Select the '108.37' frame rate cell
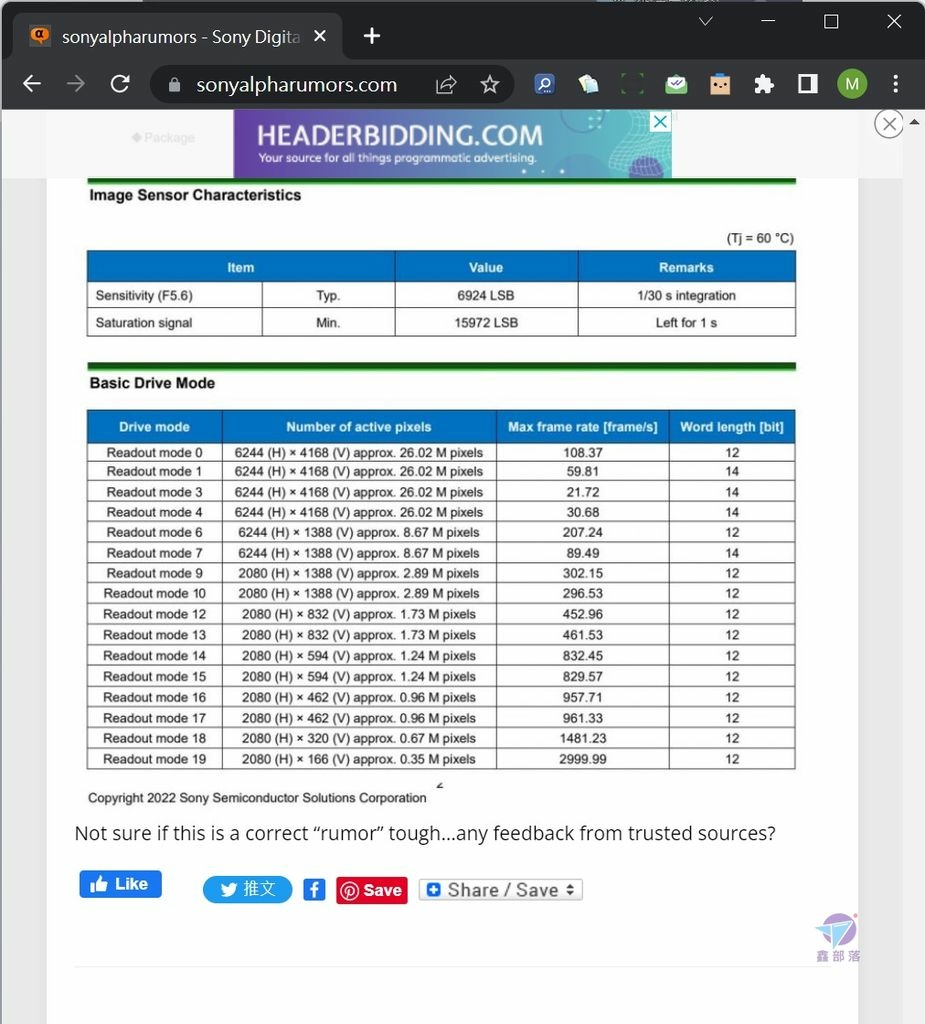The image size is (925, 1024). [583, 453]
